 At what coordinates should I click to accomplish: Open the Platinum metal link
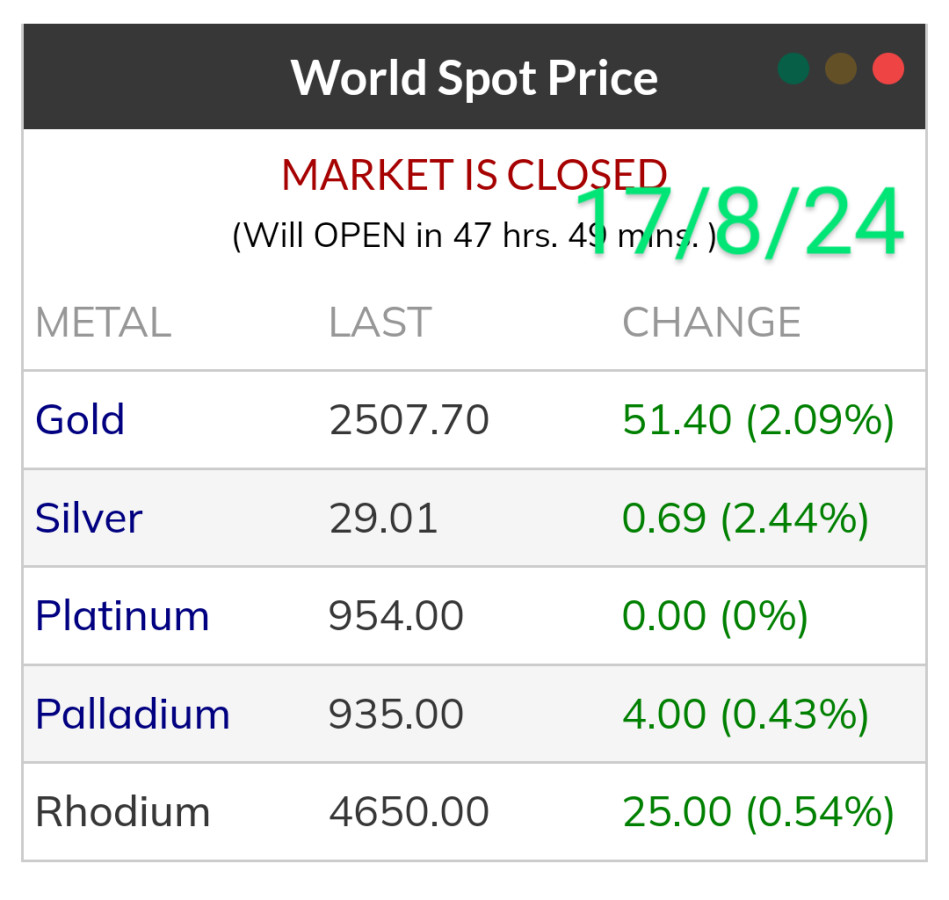(x=122, y=616)
